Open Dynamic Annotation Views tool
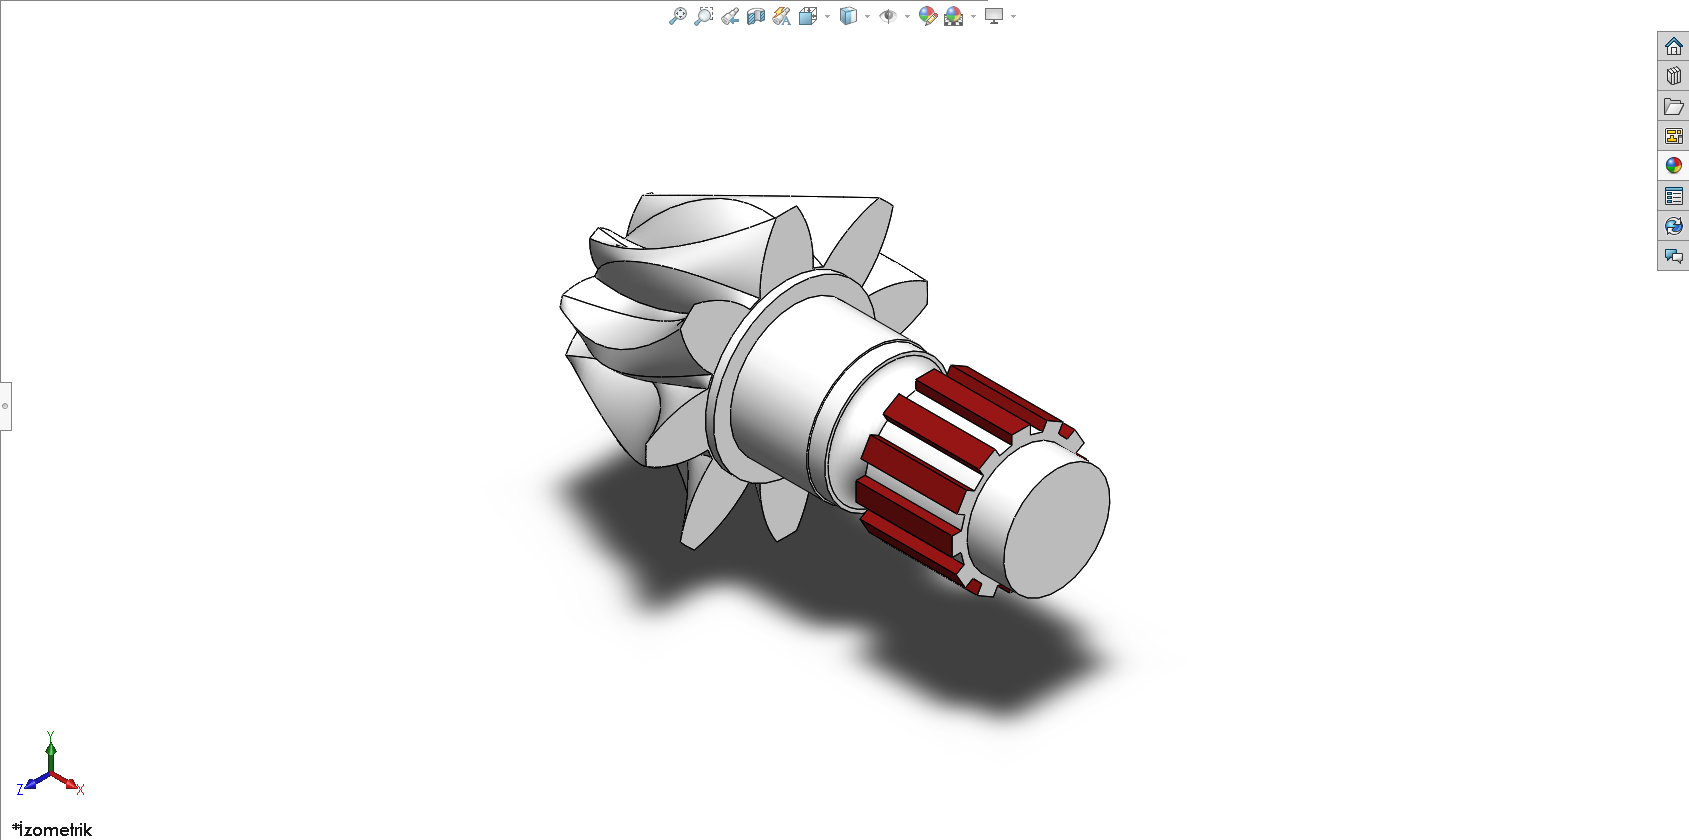1689x840 pixels. click(x=782, y=16)
